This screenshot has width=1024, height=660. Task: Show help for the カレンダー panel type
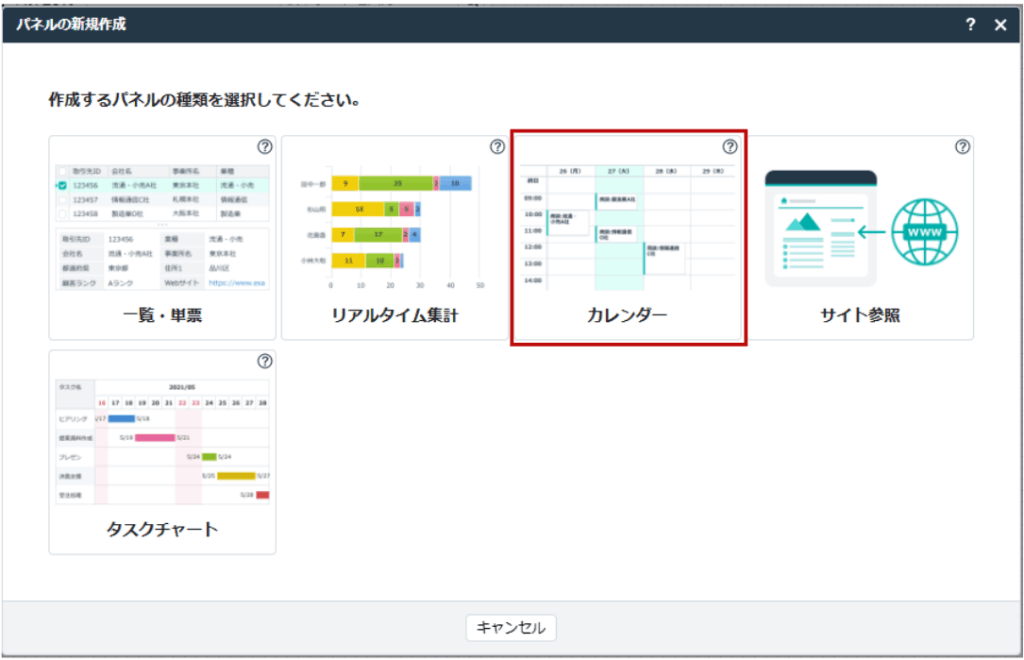point(730,147)
